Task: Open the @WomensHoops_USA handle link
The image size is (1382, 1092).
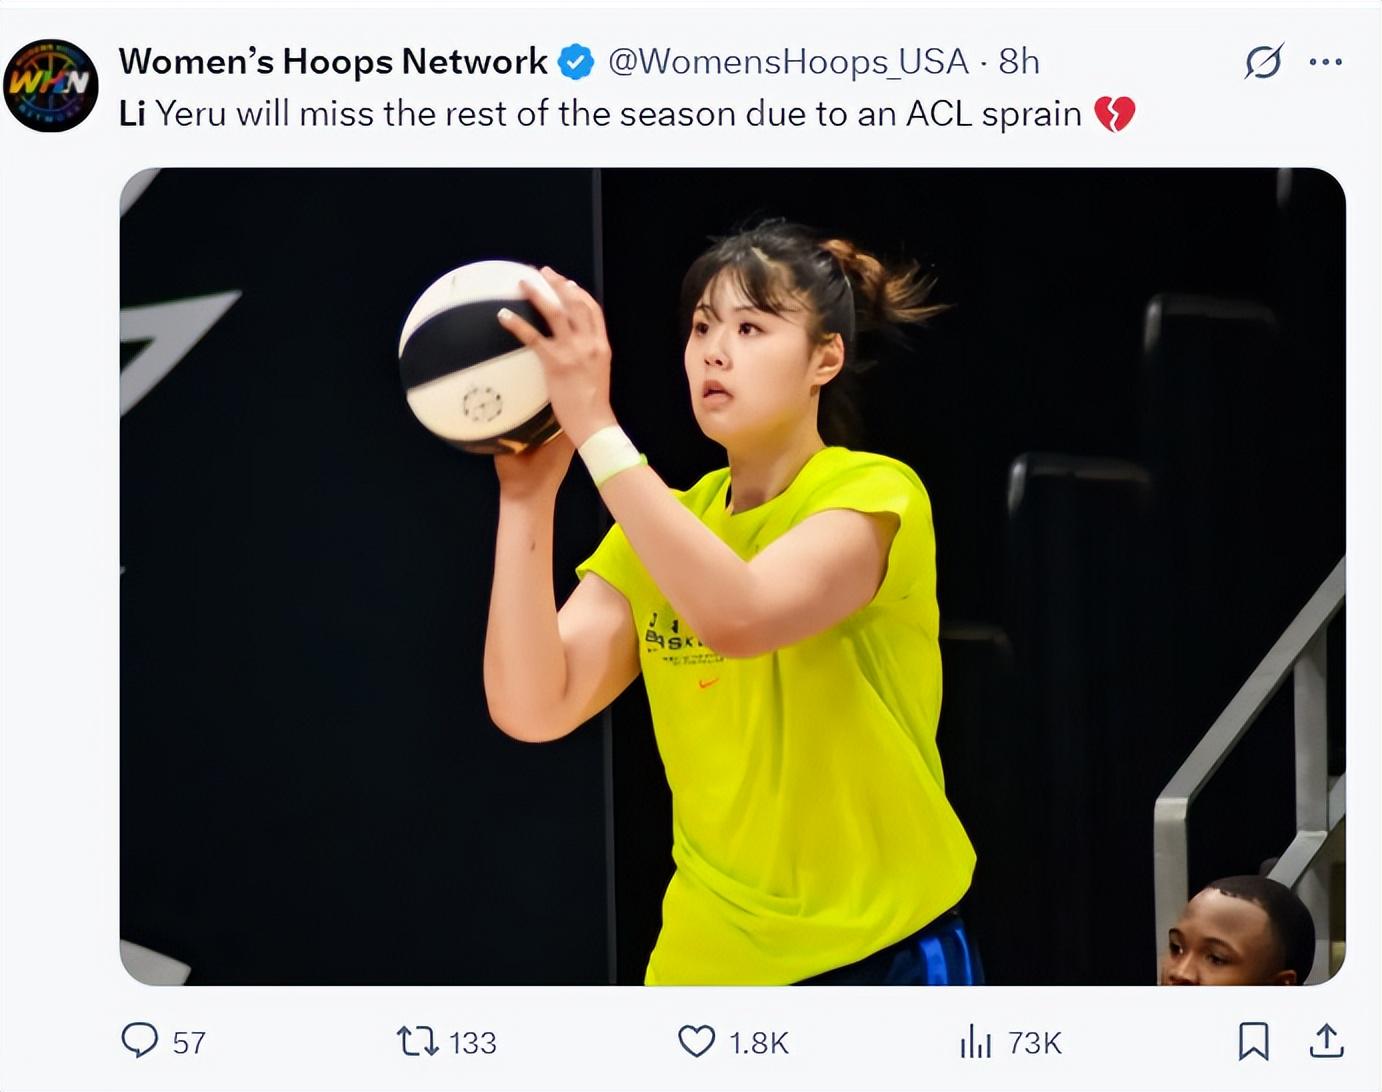Action: point(788,62)
